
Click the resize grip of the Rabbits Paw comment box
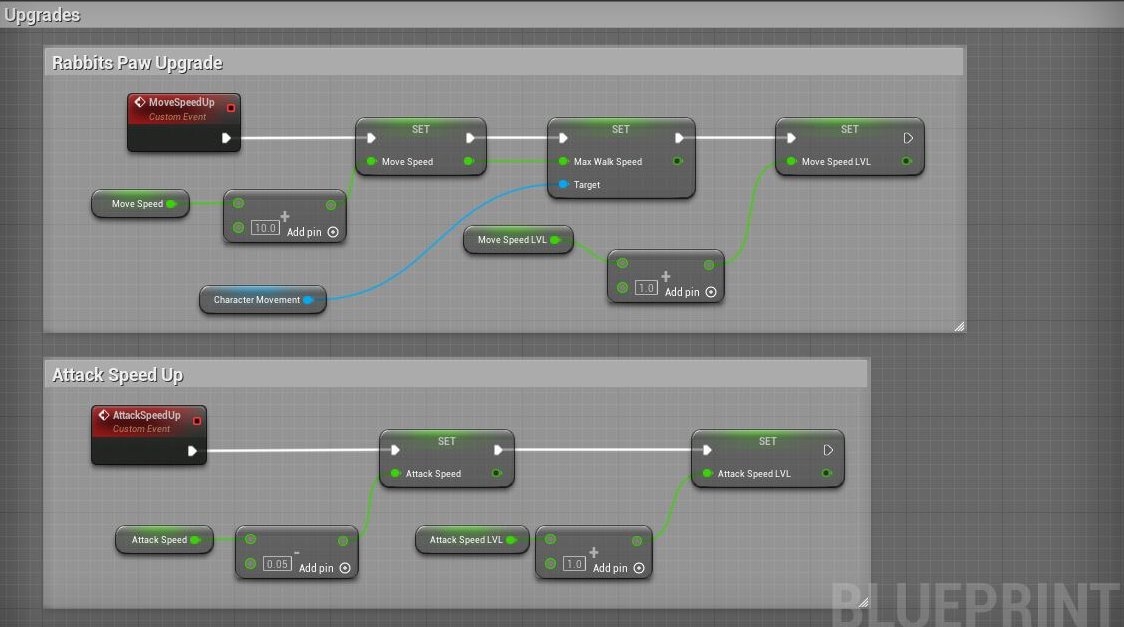click(959, 327)
